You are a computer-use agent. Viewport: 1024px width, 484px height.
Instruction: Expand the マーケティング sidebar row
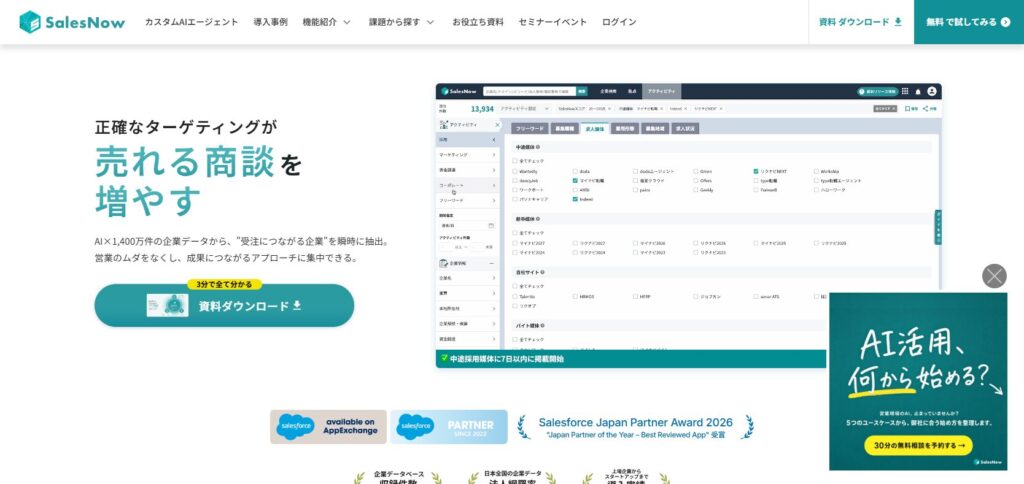[468, 155]
